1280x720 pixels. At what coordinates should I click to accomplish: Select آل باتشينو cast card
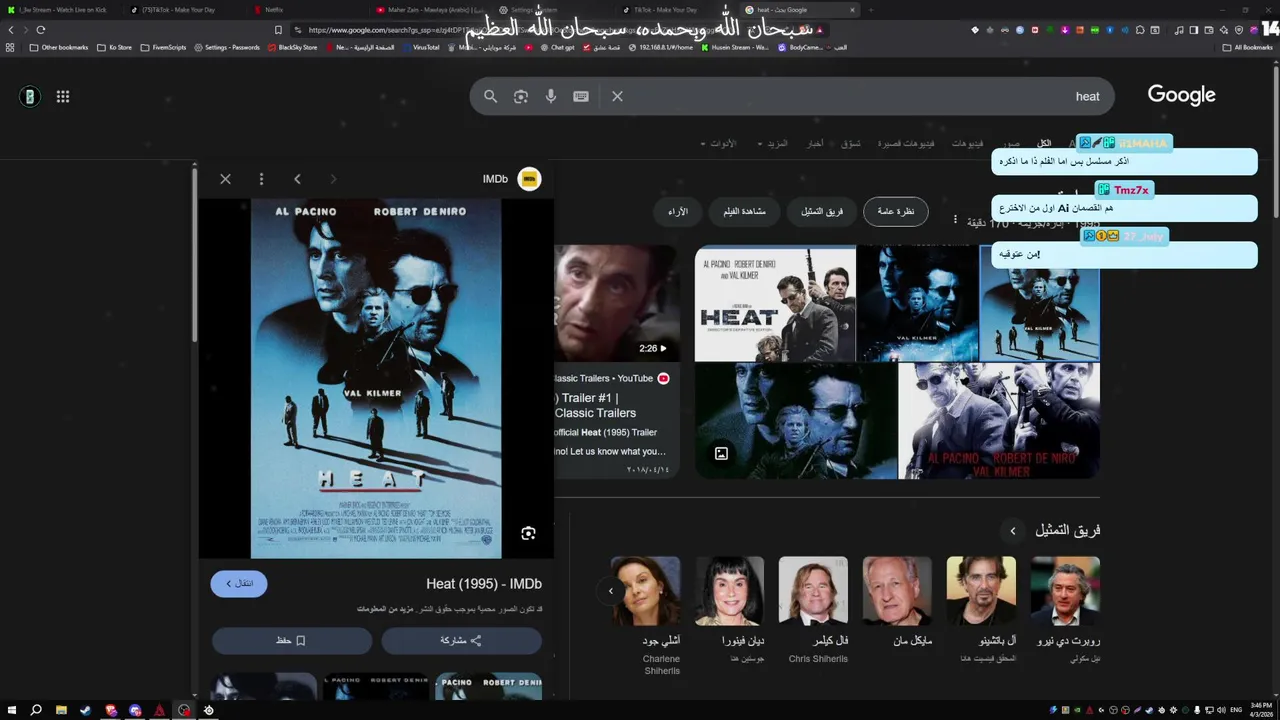pos(981,610)
